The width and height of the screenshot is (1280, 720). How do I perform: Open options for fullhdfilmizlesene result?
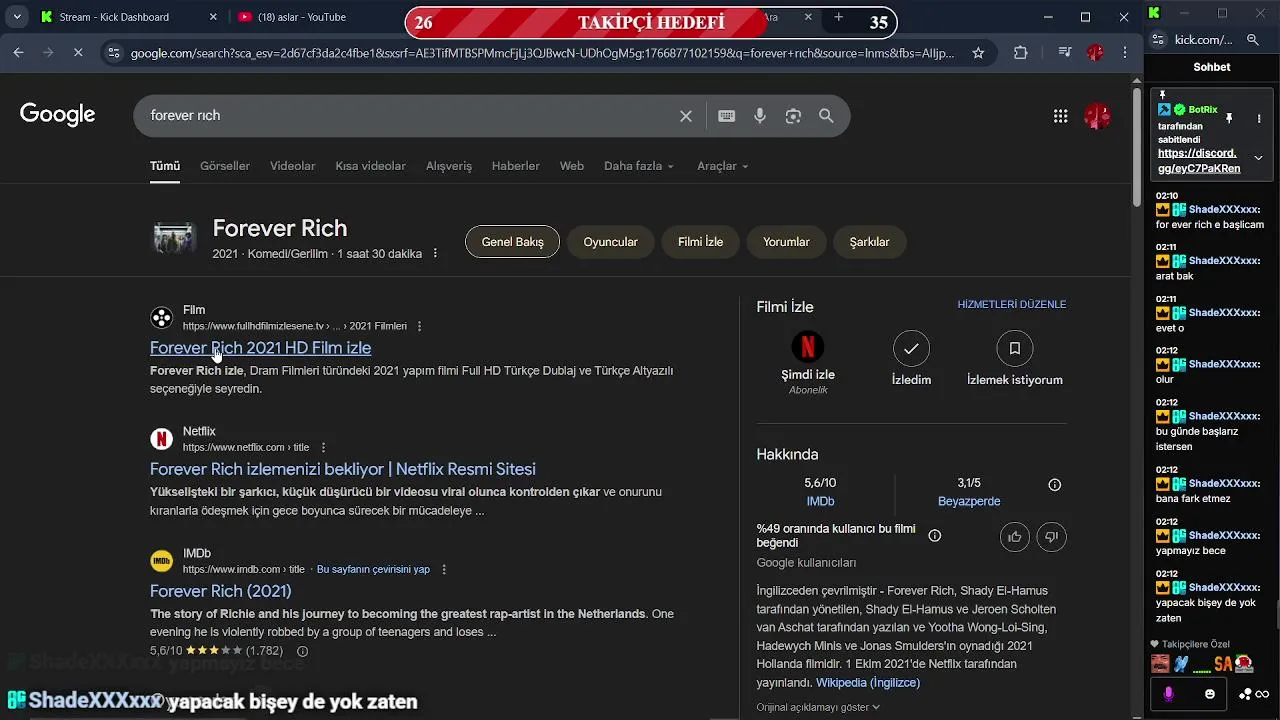point(419,326)
